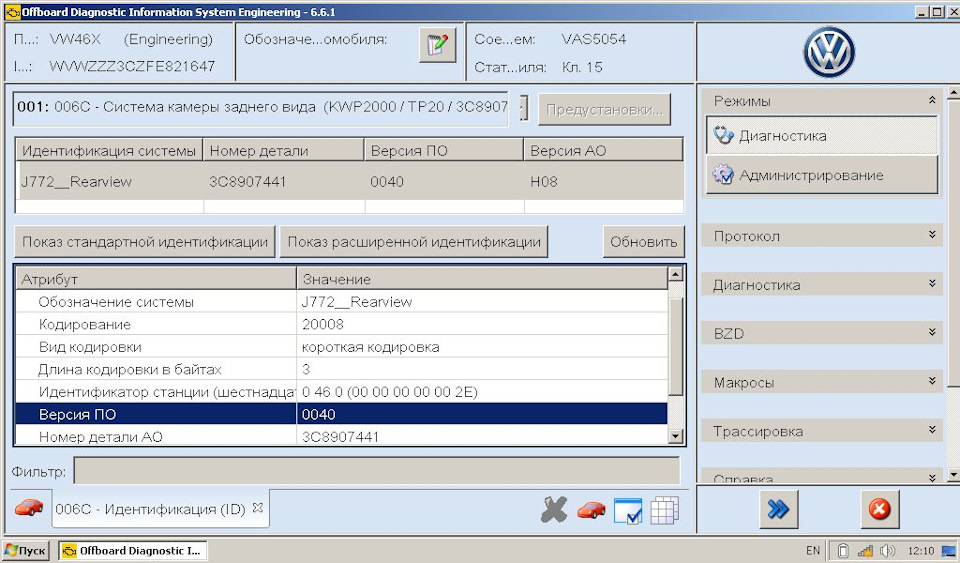The height and width of the screenshot is (563, 960).
Task: Open the Пуск start menu
Action: point(25,551)
